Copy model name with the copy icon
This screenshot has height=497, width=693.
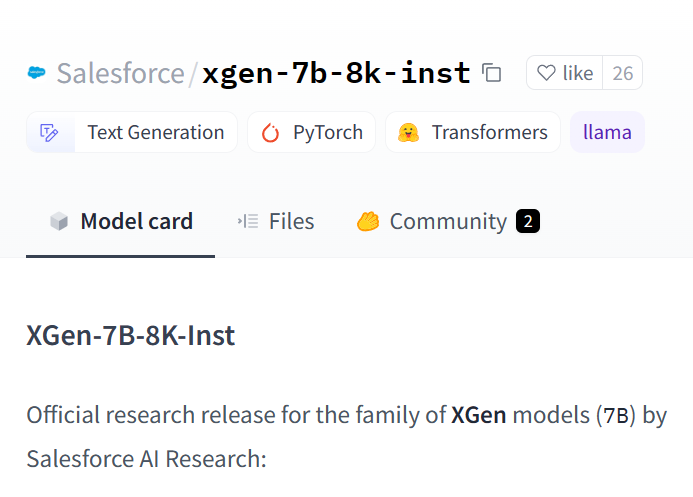pos(491,73)
